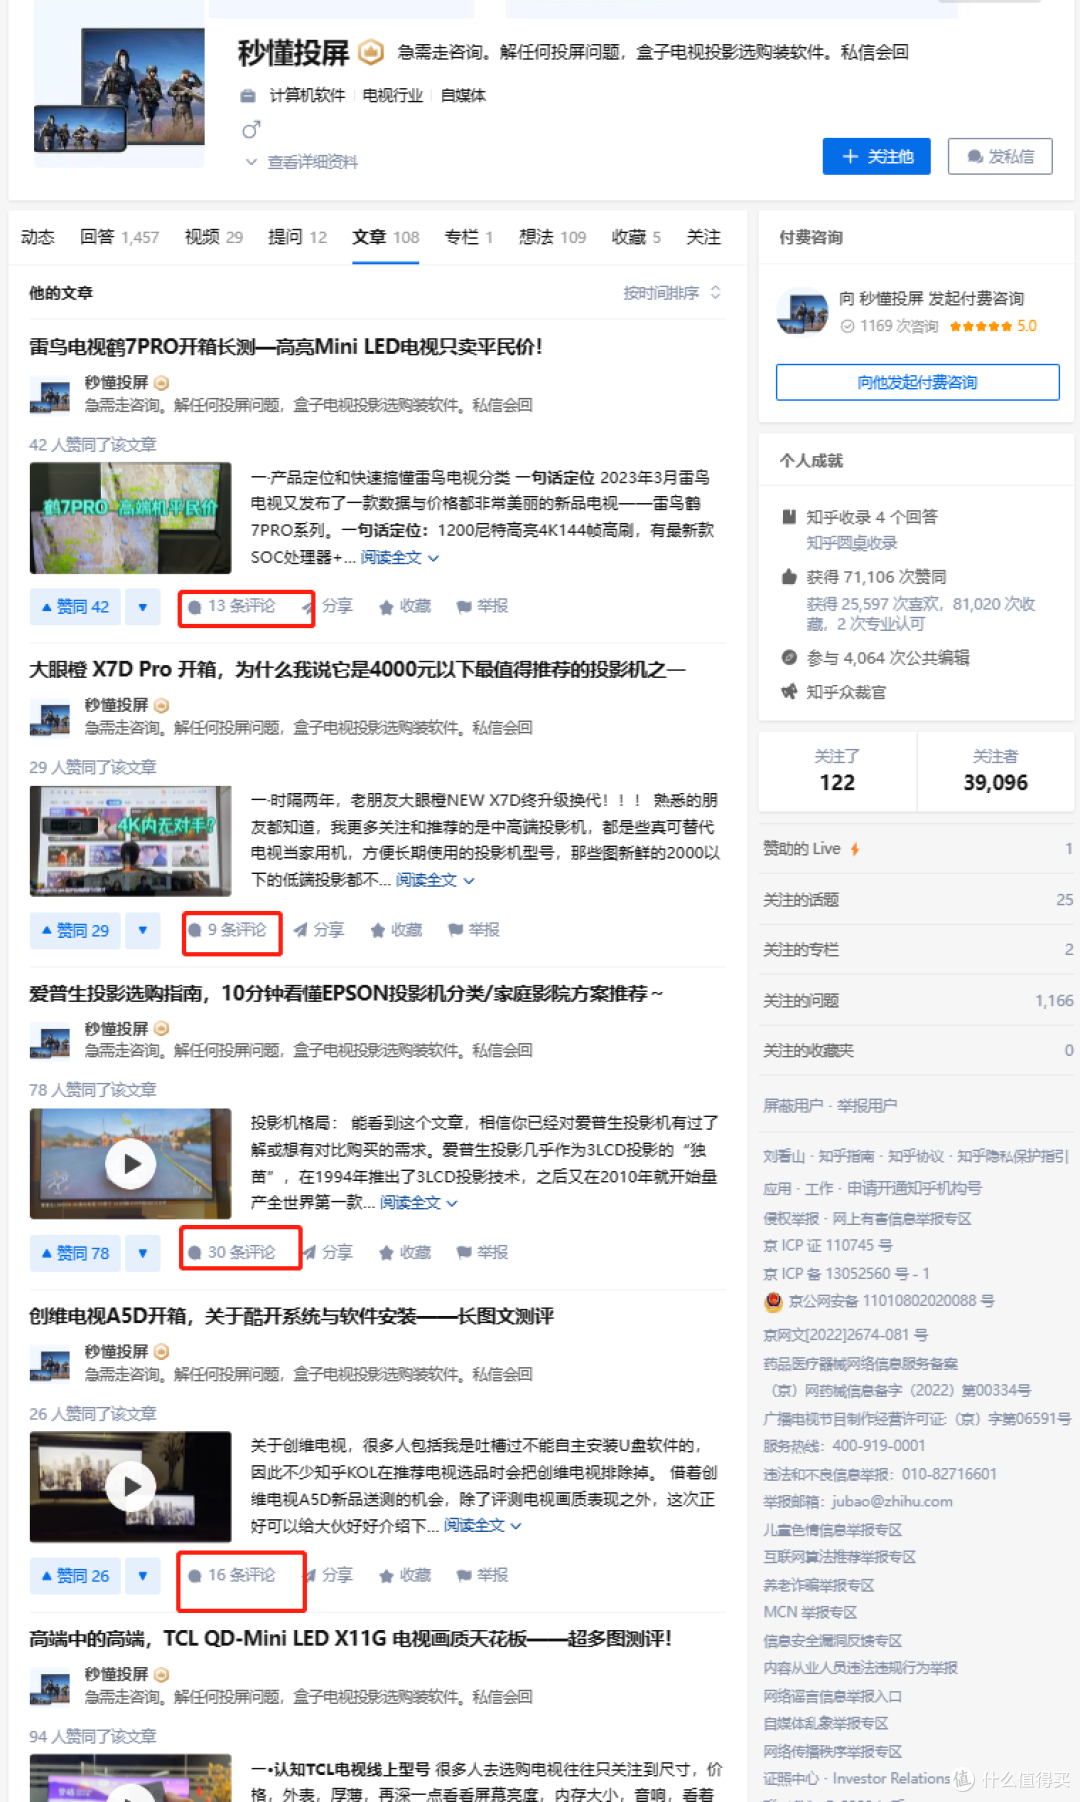
Task: Open 13 条评论 comments
Action: (232, 606)
